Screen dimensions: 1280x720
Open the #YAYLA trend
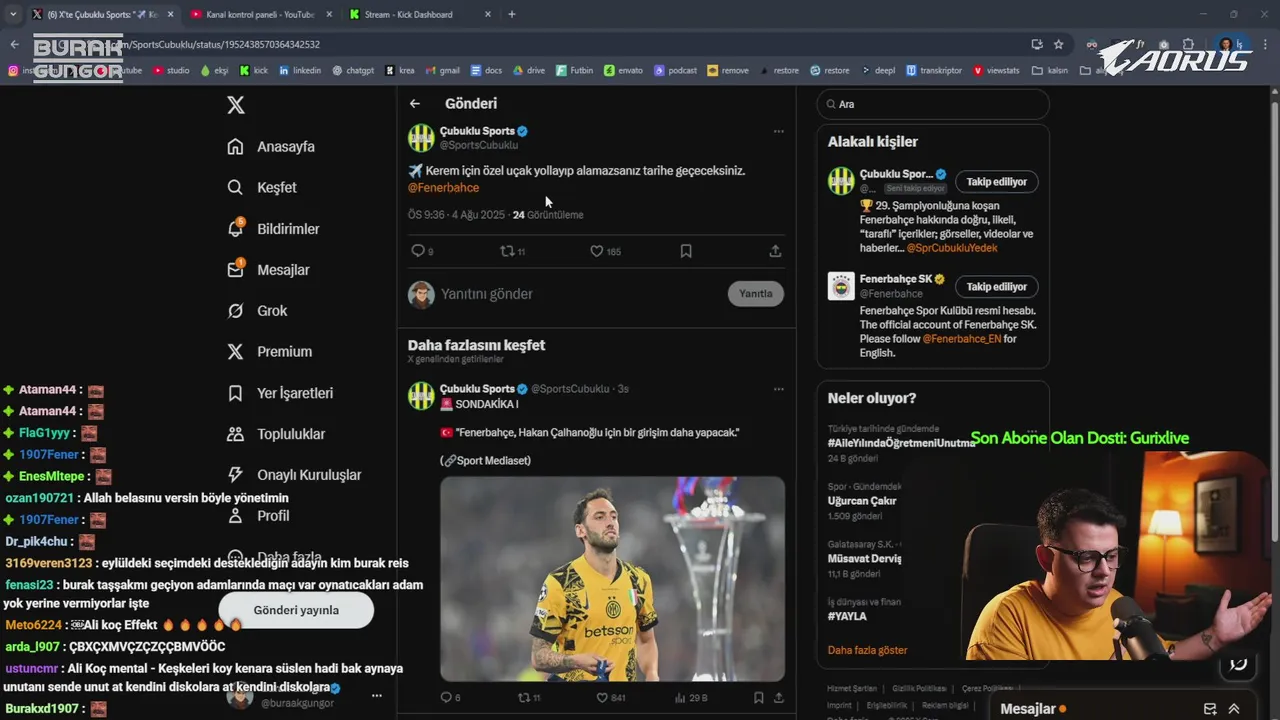coord(847,617)
